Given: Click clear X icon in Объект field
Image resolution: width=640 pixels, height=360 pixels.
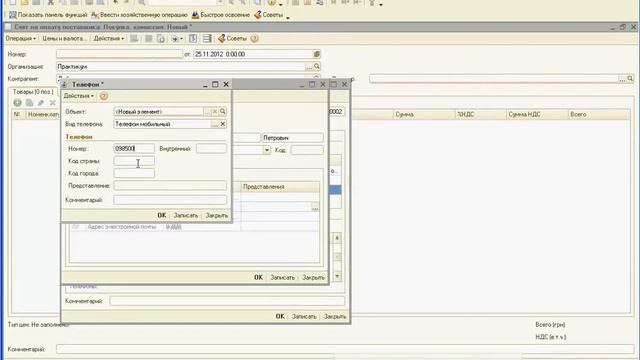Looking at the screenshot, I should tap(215, 111).
